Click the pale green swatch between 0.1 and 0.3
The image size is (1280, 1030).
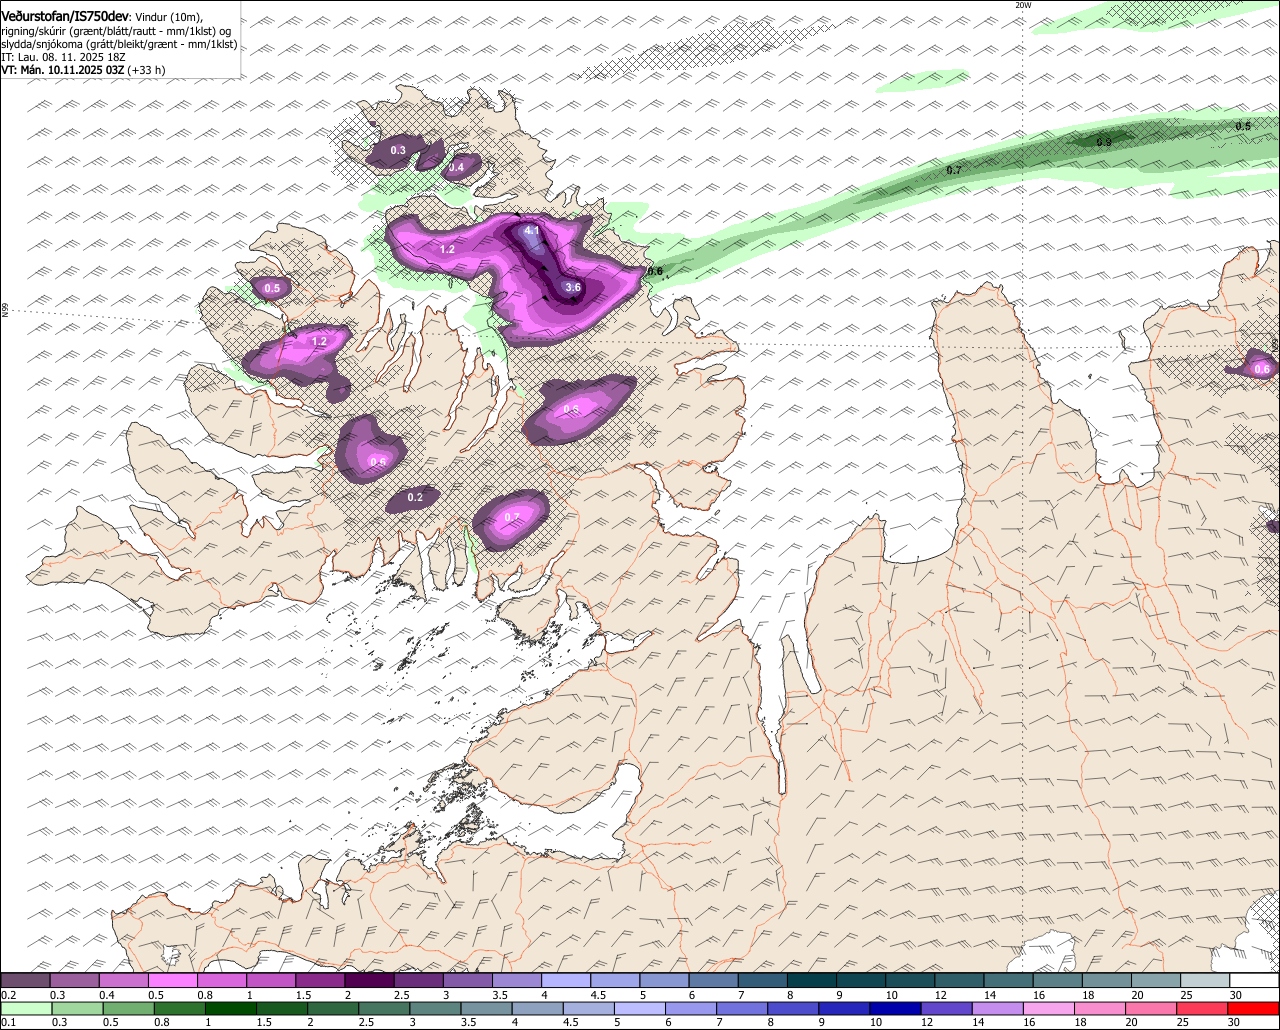click(x=25, y=1009)
